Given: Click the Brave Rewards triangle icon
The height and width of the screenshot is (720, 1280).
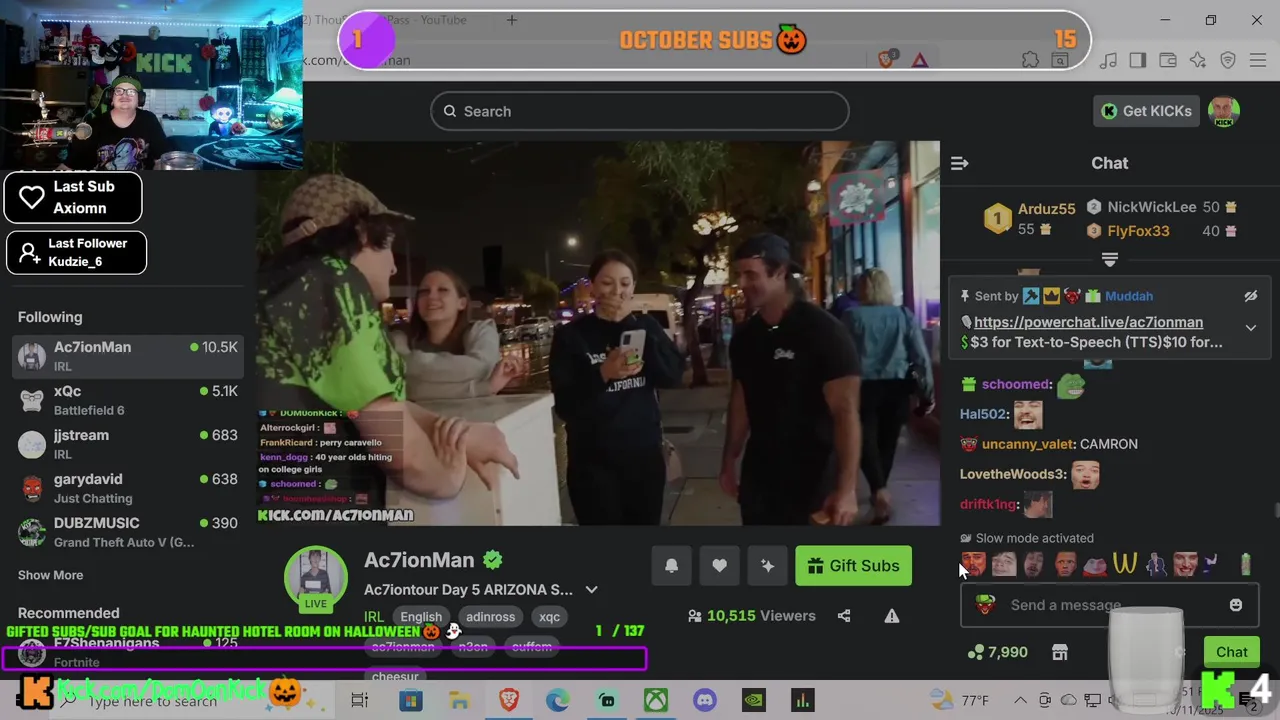Looking at the screenshot, I should pyautogui.click(x=920, y=60).
